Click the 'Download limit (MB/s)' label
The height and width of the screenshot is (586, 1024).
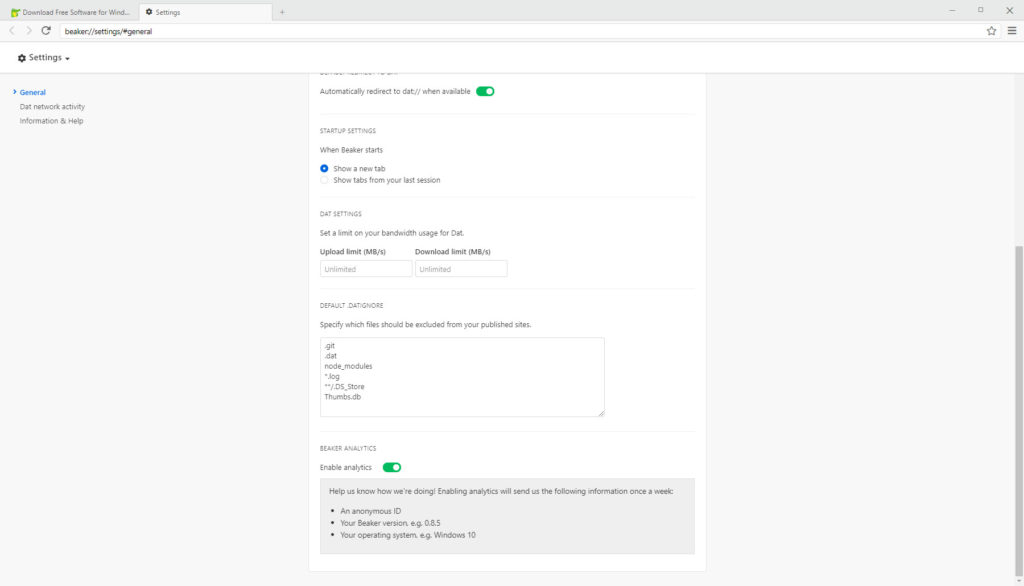tap(453, 252)
